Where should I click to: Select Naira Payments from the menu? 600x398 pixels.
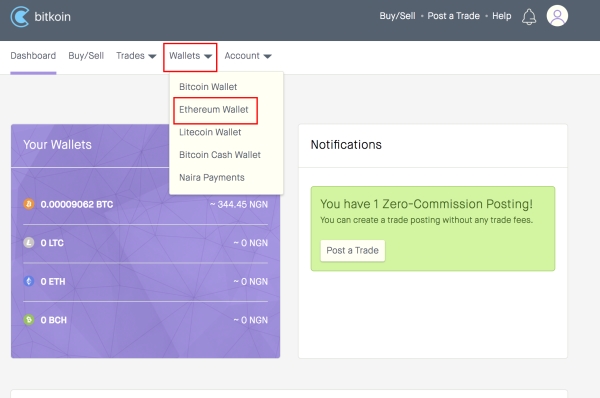pyautogui.click(x=212, y=178)
